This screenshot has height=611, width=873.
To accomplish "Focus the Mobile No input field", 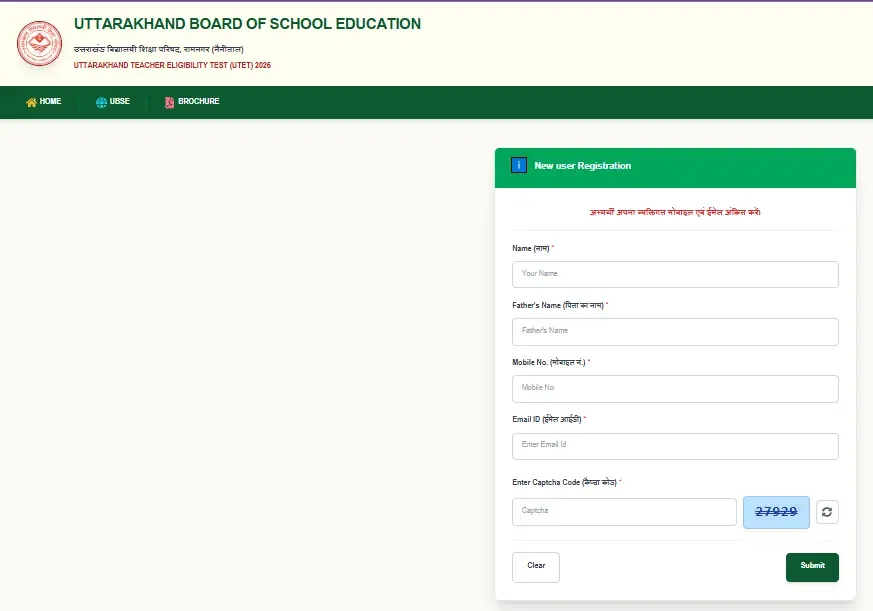I will (x=675, y=389).
